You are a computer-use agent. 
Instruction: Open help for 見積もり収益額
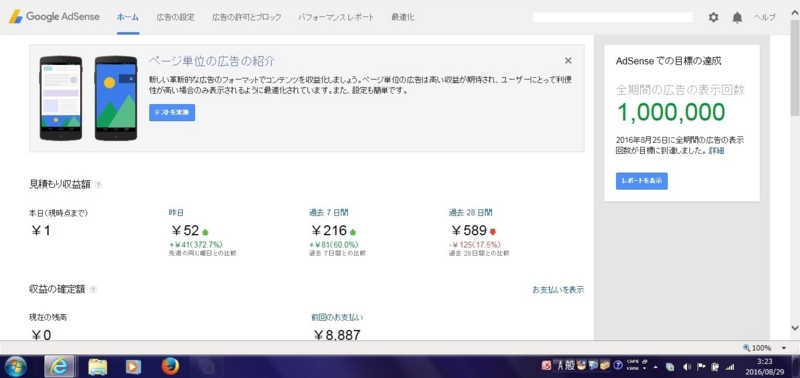[x=98, y=185]
